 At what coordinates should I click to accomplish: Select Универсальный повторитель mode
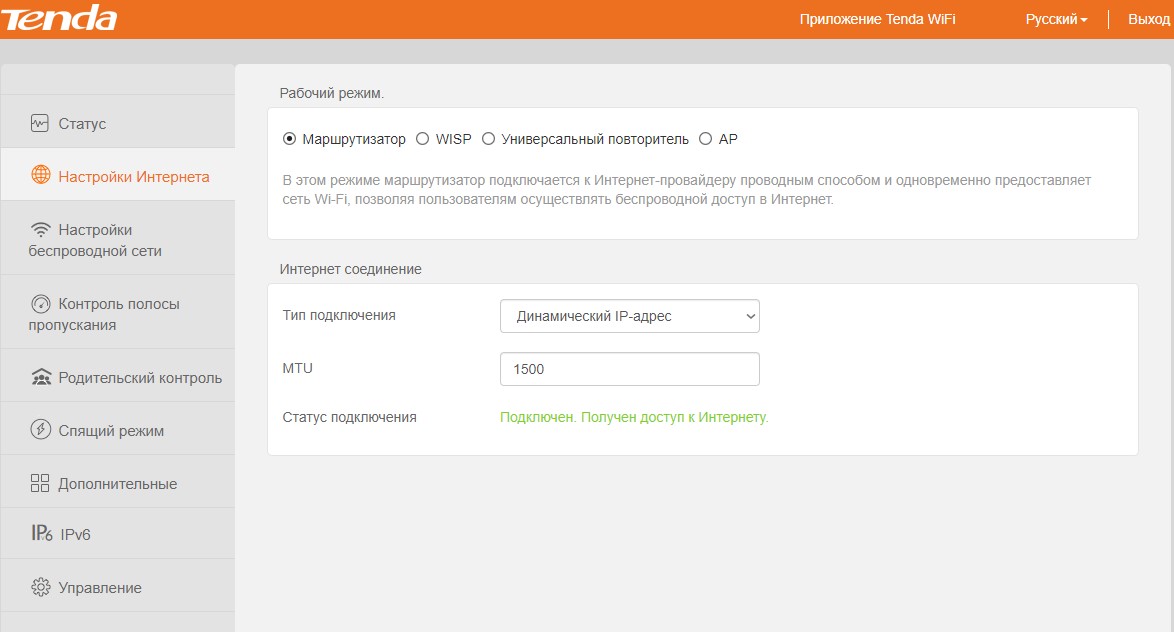click(x=488, y=139)
